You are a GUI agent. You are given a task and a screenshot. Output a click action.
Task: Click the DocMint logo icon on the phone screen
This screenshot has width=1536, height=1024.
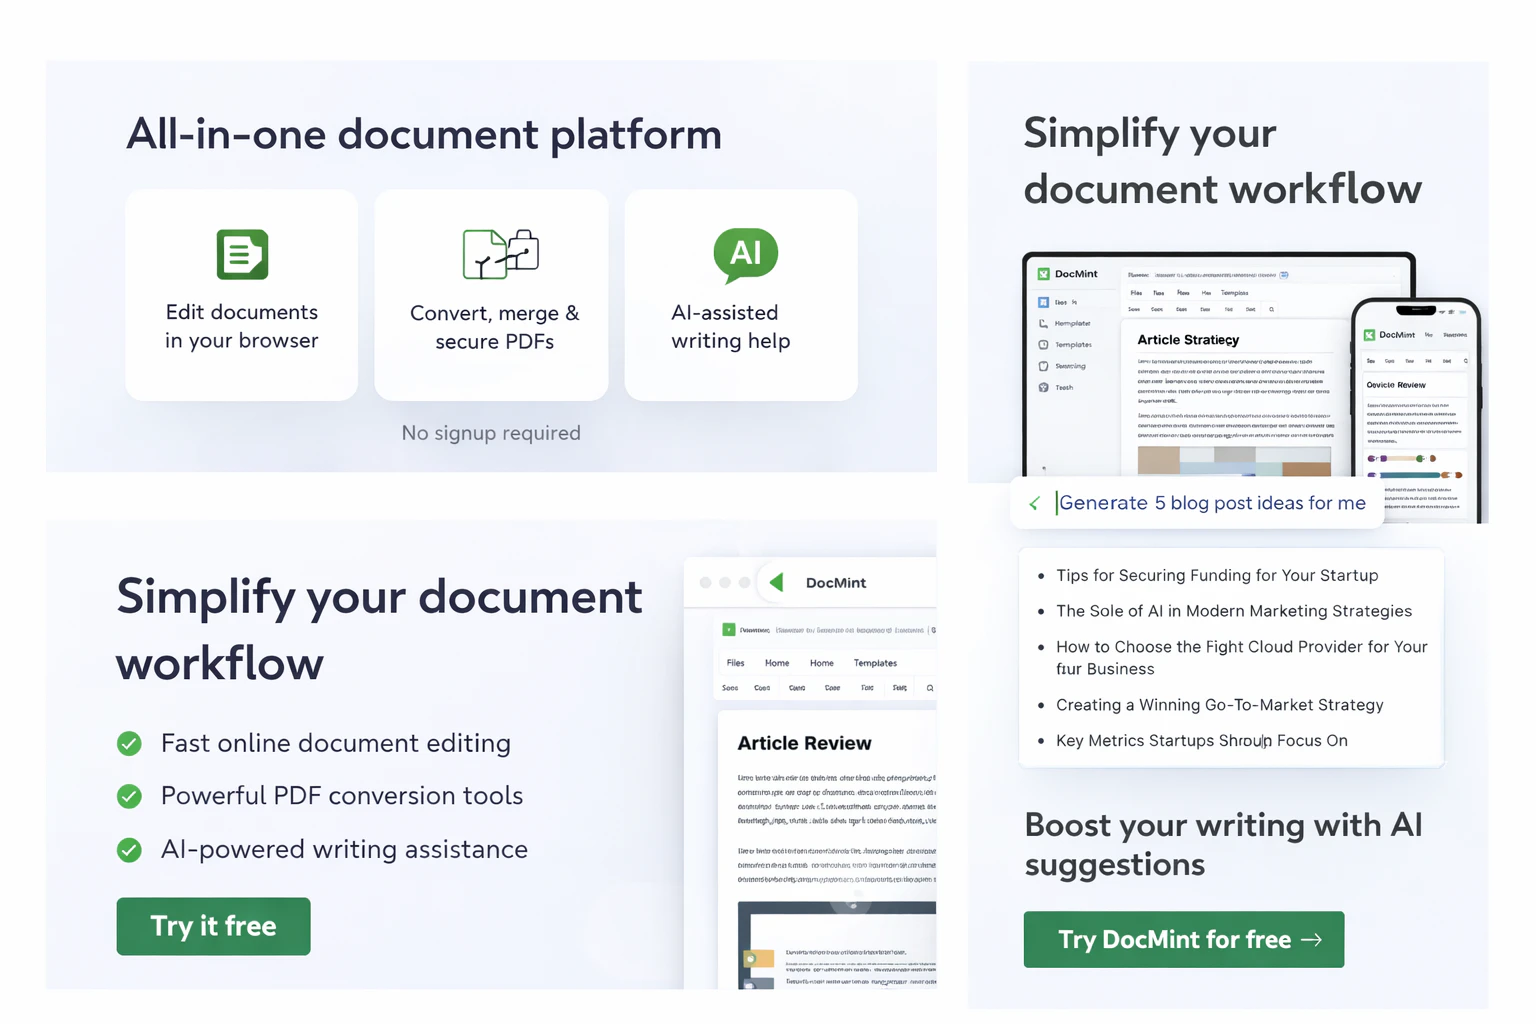point(1369,335)
